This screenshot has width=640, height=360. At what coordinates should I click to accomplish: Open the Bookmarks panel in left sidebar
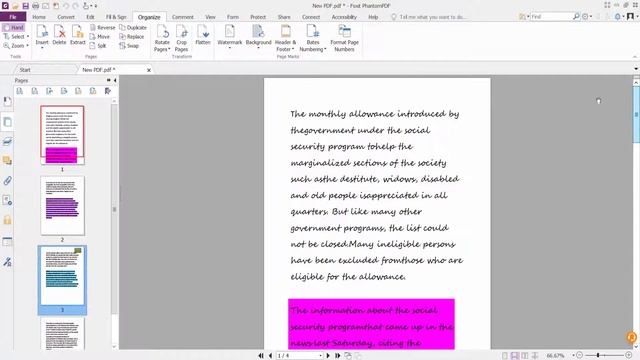(x=7, y=102)
